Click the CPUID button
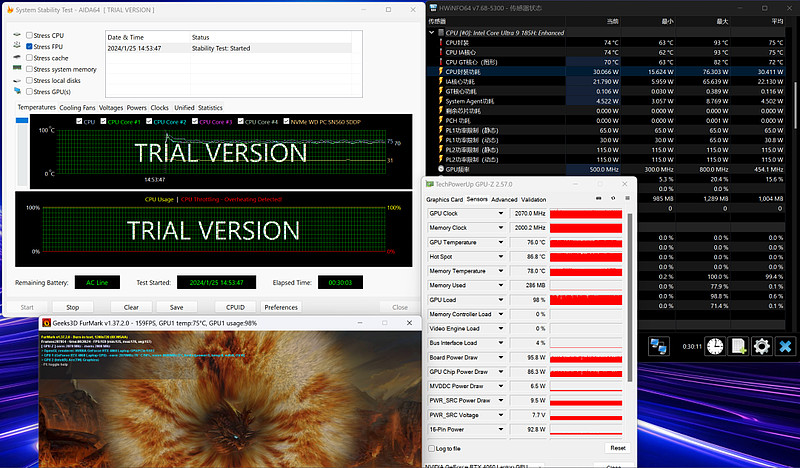Image resolution: width=800 pixels, height=468 pixels. [235, 307]
